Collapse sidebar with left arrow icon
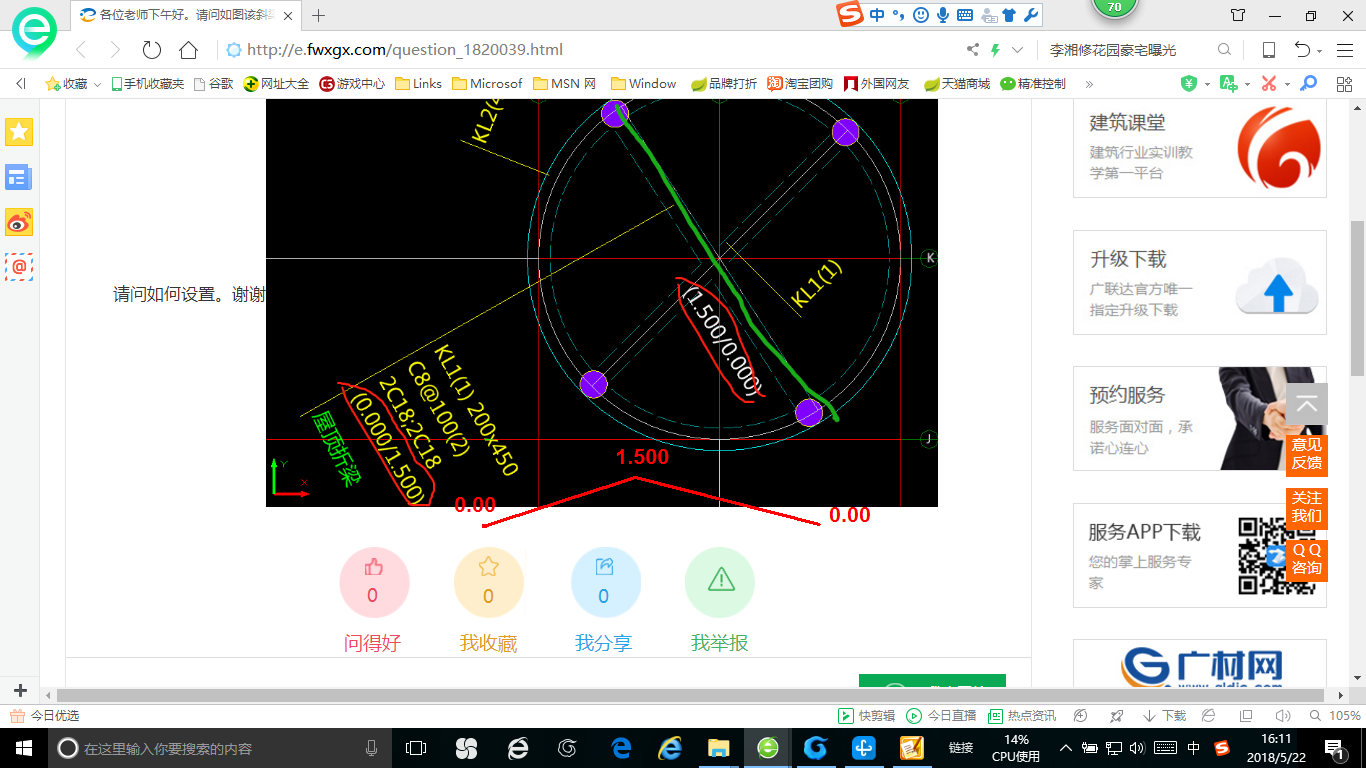The height and width of the screenshot is (768, 1366). coord(20,84)
